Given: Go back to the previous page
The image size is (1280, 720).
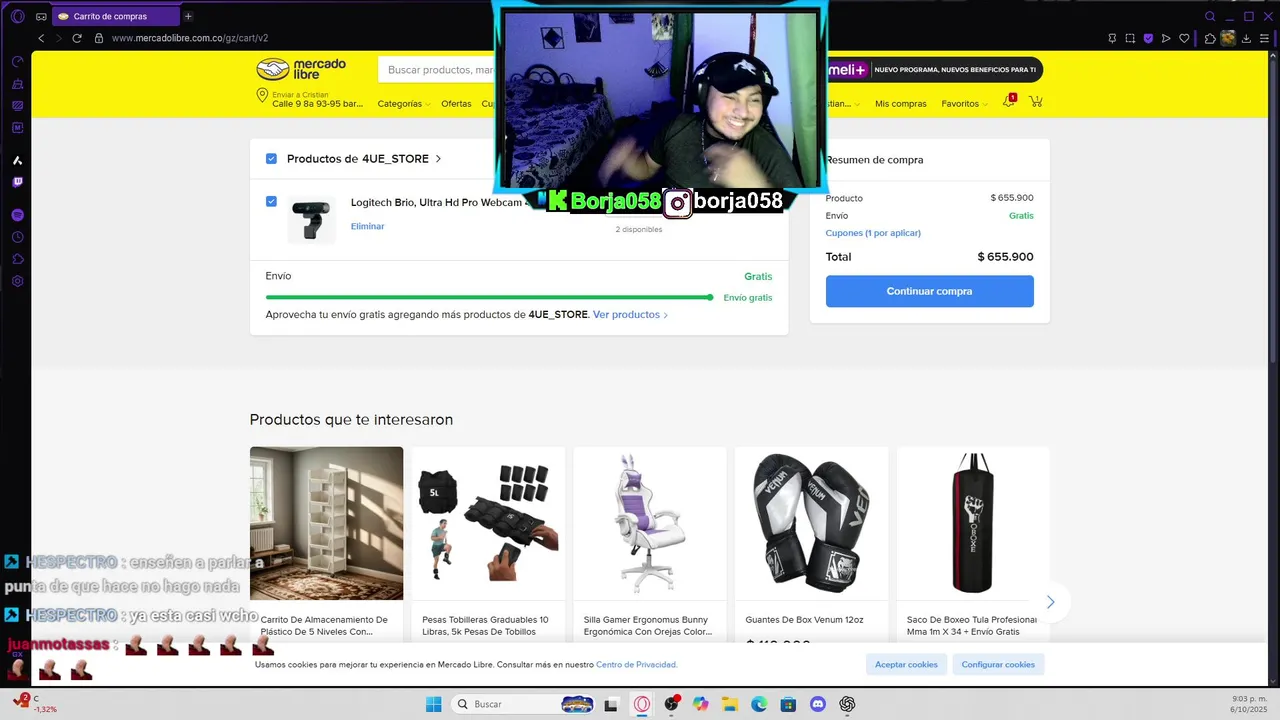Looking at the screenshot, I should [41, 38].
